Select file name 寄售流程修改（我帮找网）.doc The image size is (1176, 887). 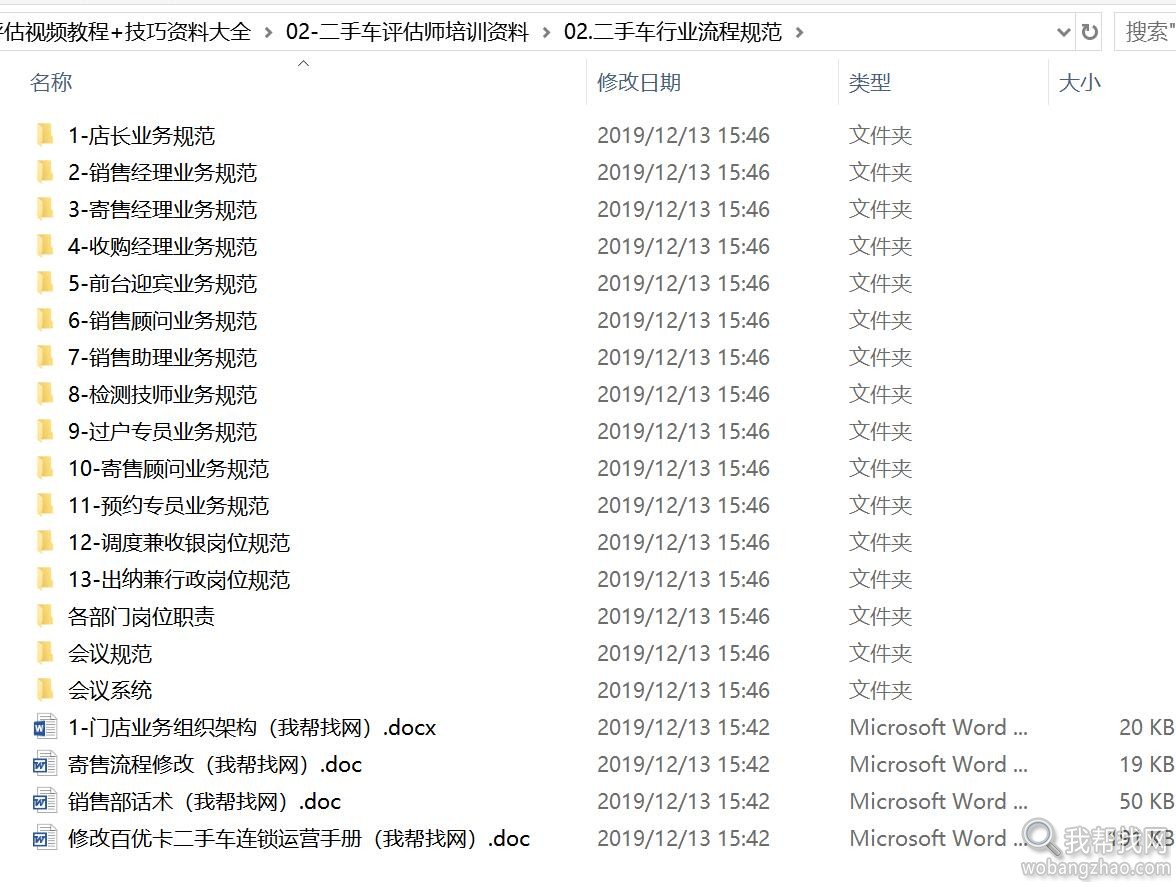[215, 764]
